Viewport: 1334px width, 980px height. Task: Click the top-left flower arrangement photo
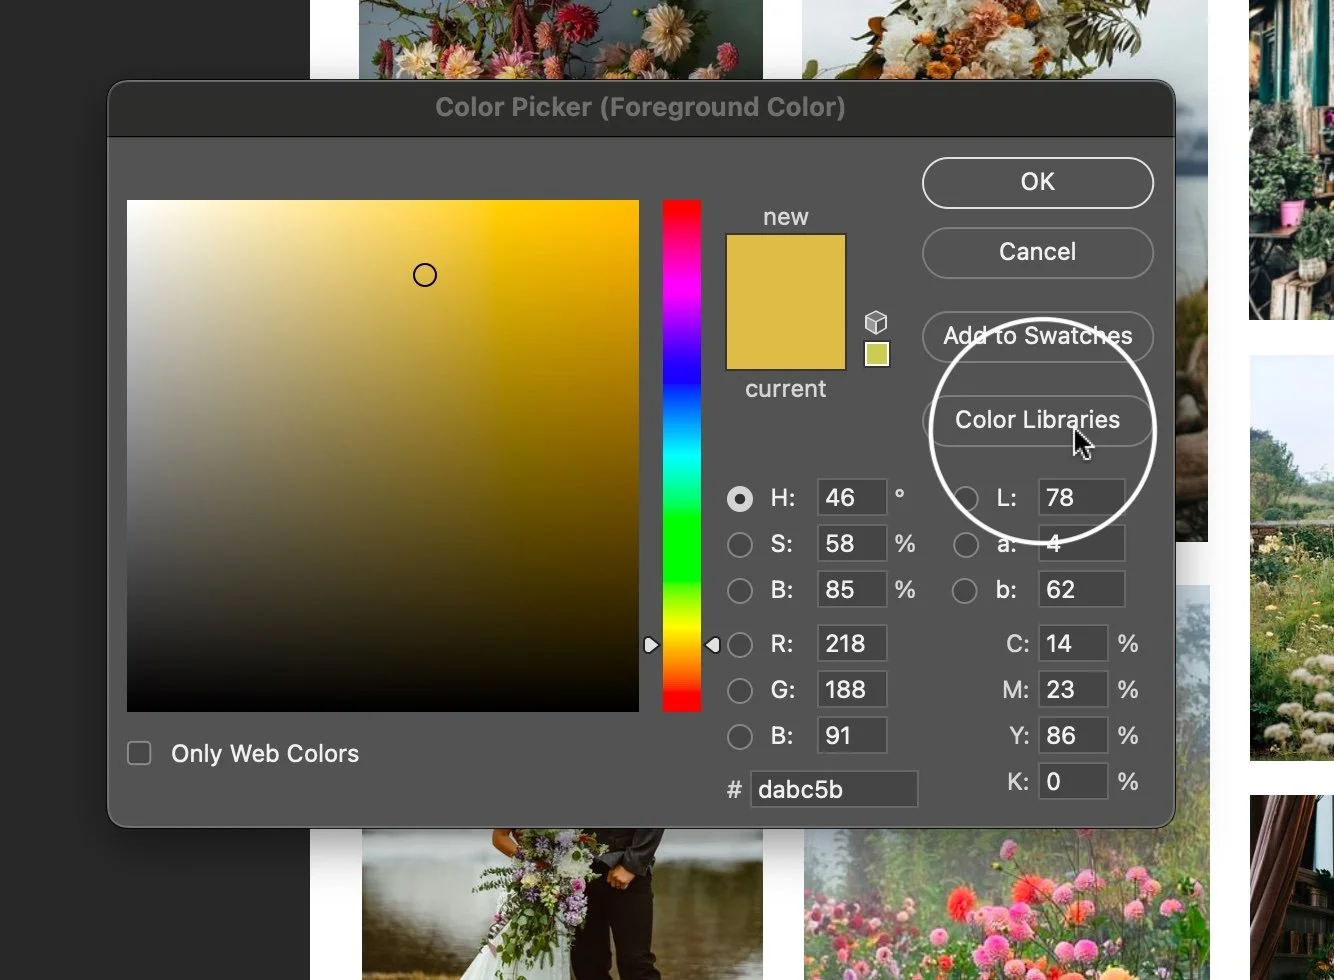[561, 40]
